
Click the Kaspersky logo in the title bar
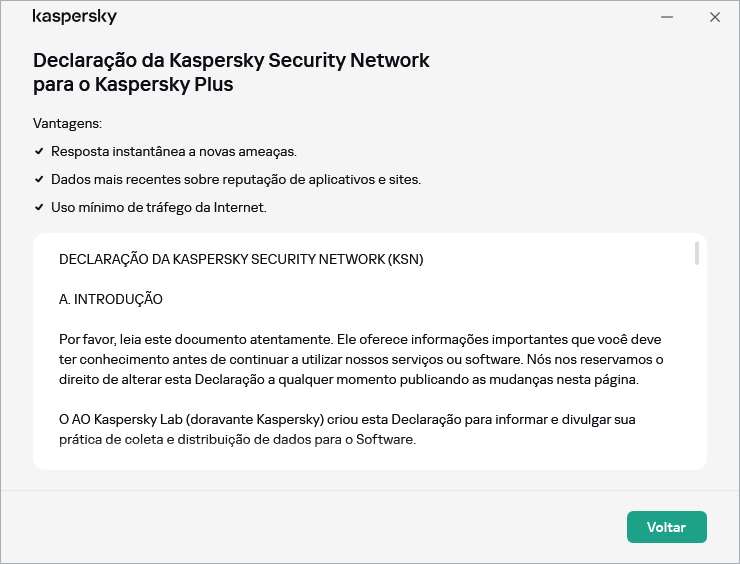click(x=74, y=17)
